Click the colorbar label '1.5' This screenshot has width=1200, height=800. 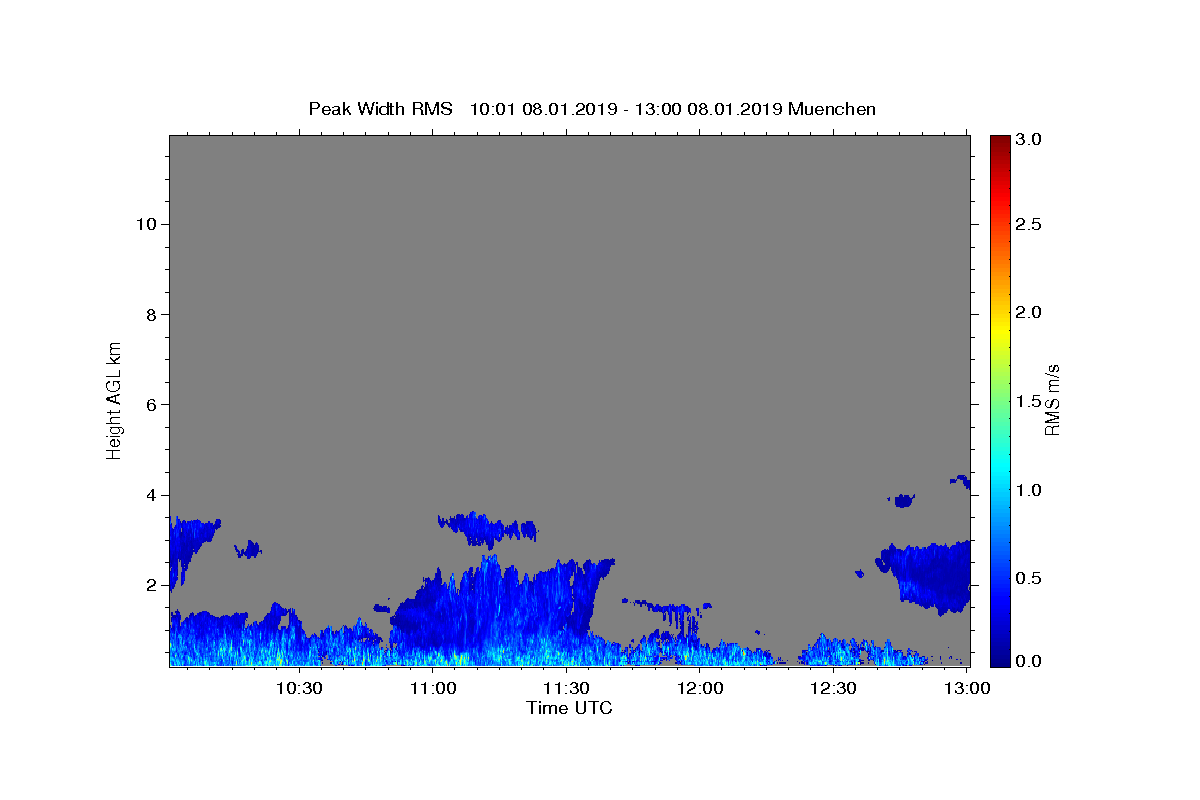point(1030,401)
